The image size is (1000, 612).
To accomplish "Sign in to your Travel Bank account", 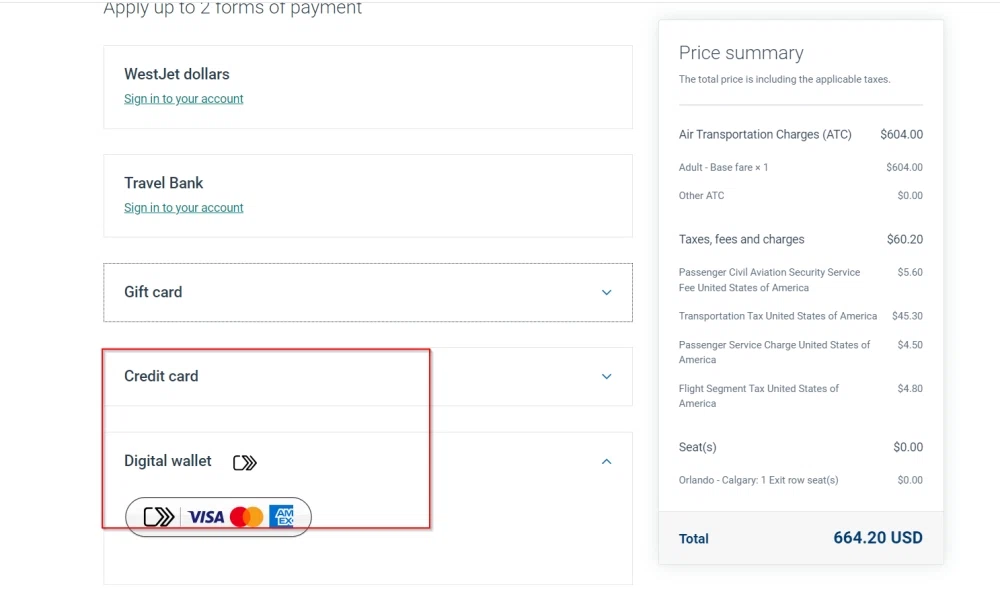I will (x=183, y=207).
